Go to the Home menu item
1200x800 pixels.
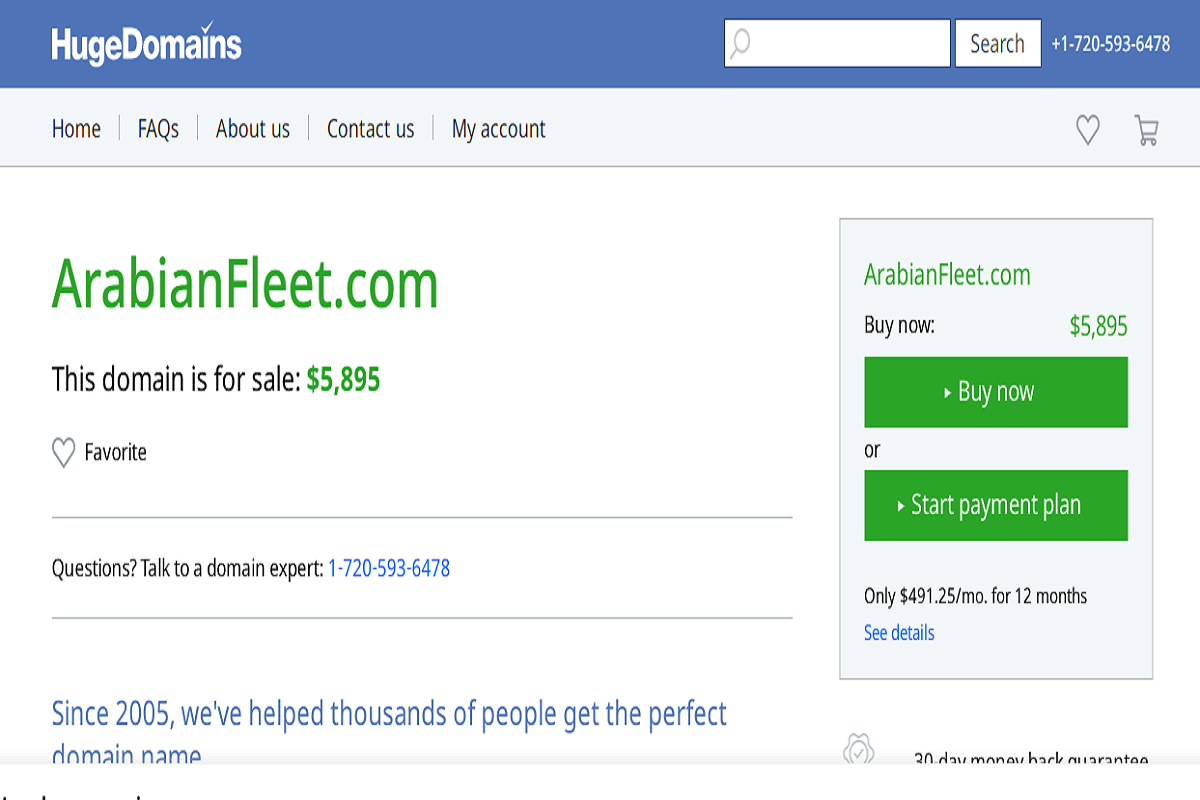click(x=76, y=129)
